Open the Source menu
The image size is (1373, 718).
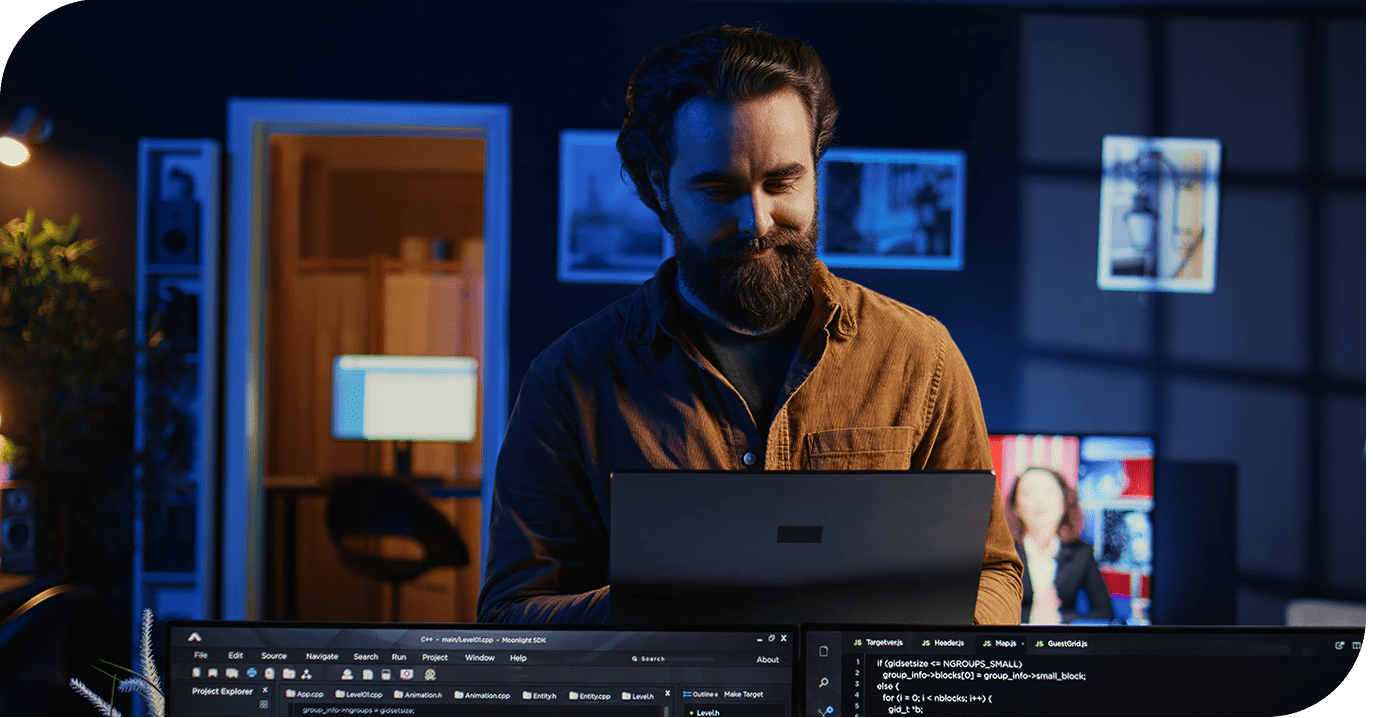274,657
